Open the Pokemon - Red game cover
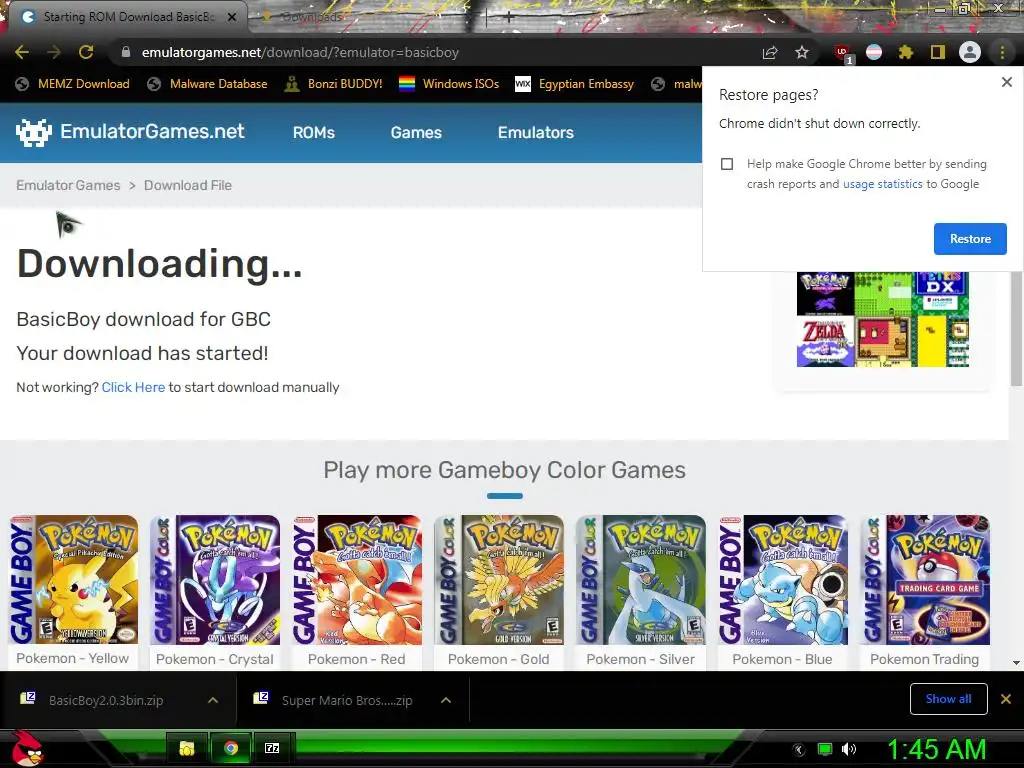1024x768 pixels. [x=357, y=580]
